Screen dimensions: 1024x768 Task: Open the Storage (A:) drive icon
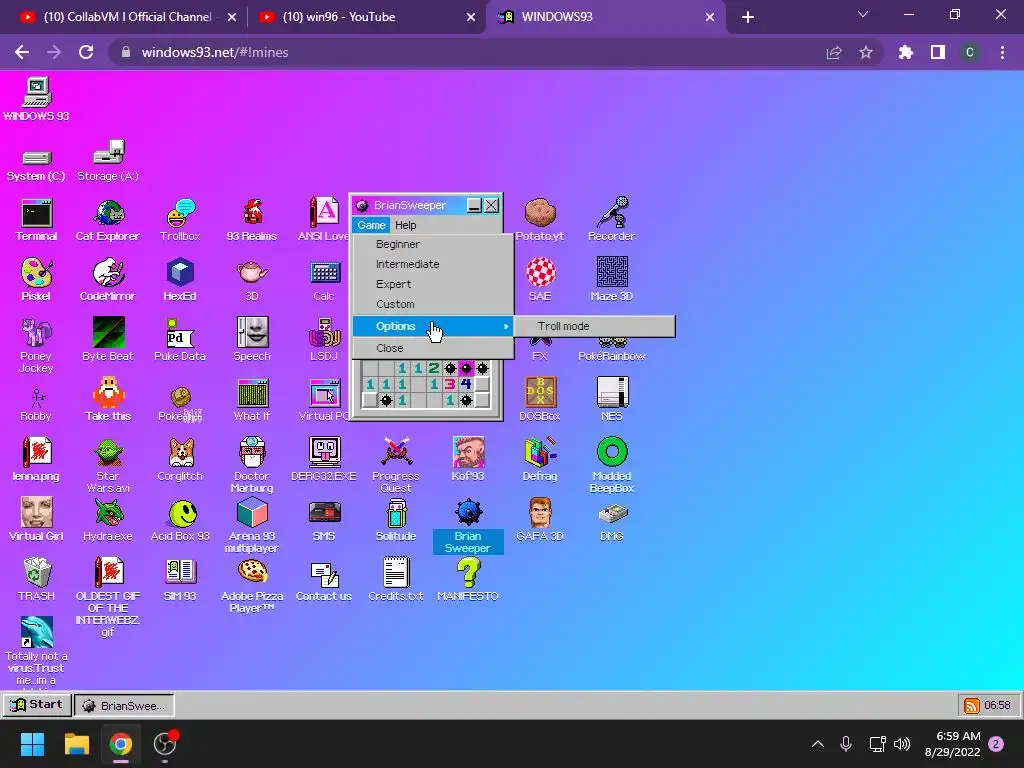[x=108, y=161]
